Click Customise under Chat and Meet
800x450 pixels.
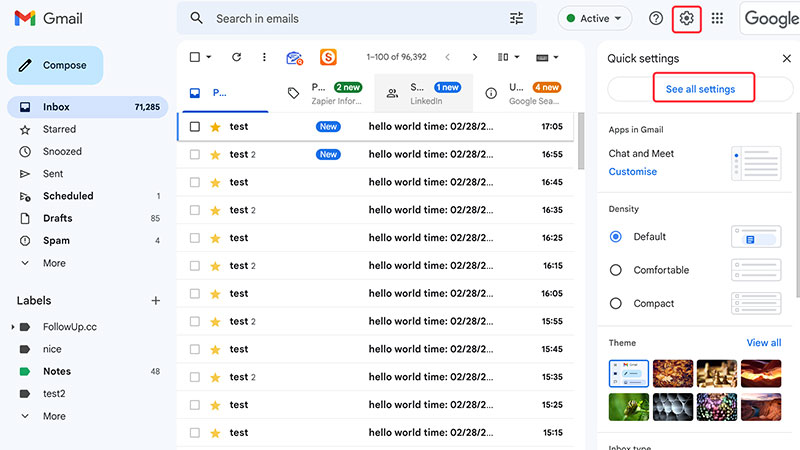633,172
